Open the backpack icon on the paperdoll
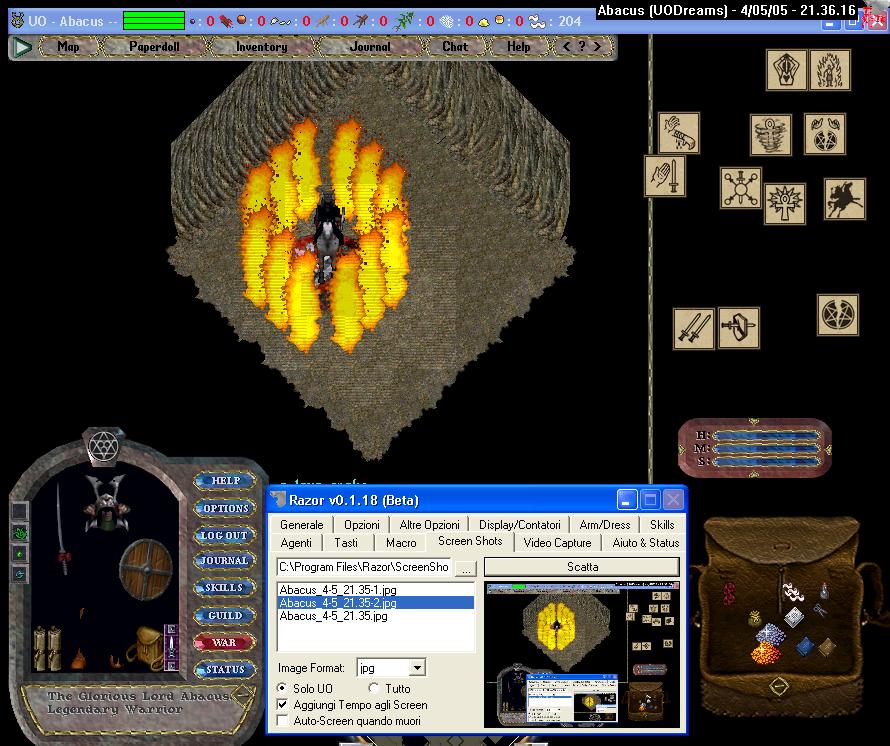Viewport: 890px width, 746px height. 145,647
